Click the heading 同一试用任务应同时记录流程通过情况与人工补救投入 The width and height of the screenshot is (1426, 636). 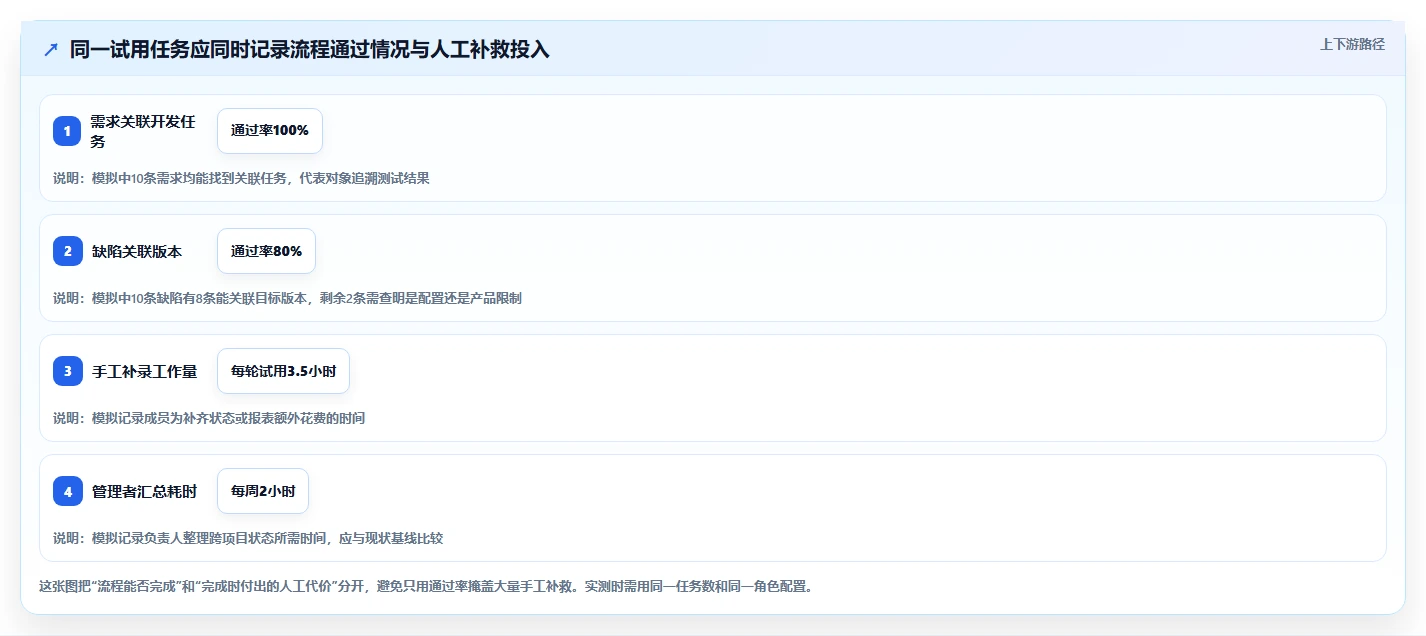(310, 49)
